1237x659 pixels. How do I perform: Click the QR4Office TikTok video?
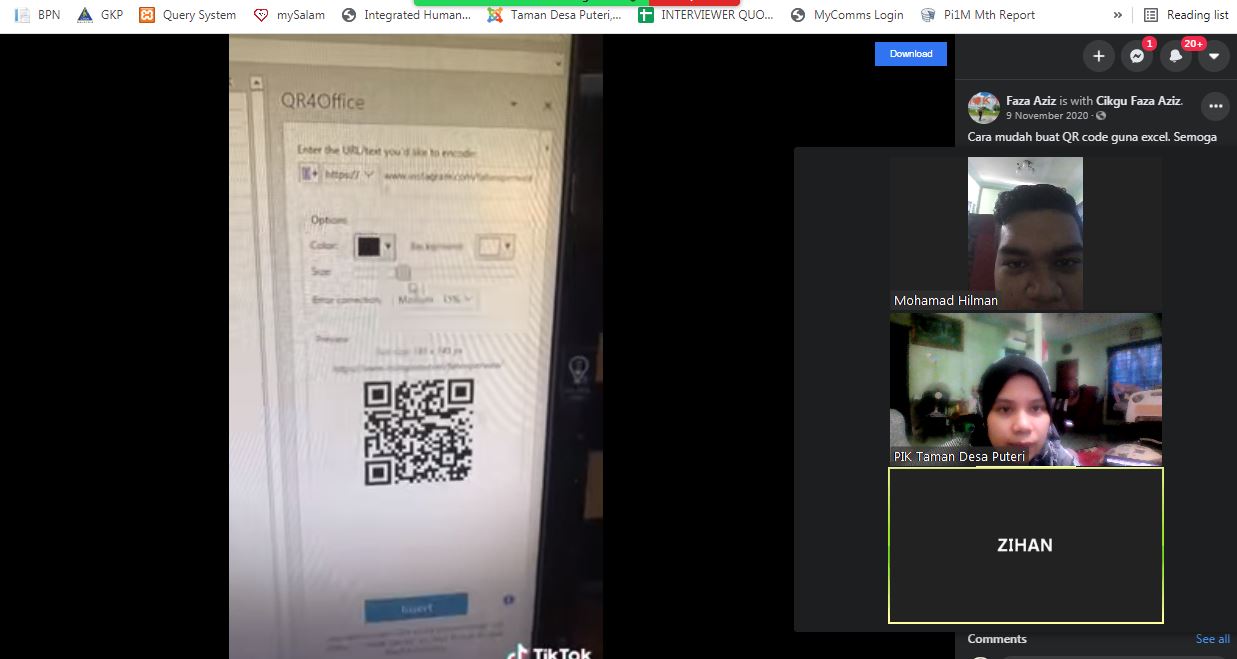click(416, 347)
